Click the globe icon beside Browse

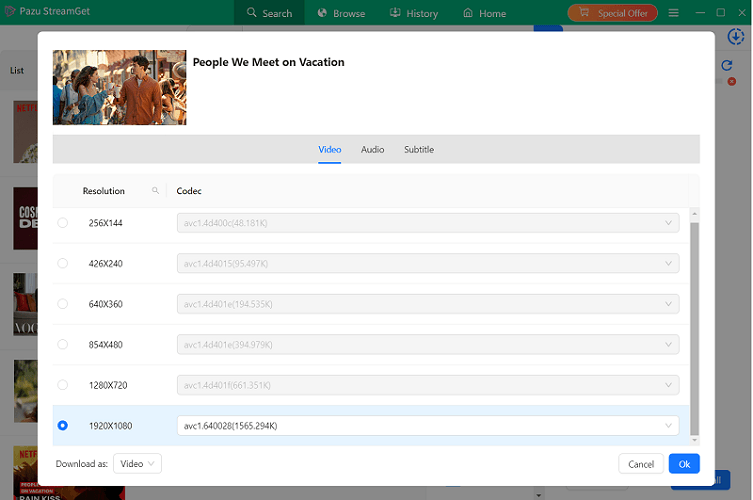(322, 12)
